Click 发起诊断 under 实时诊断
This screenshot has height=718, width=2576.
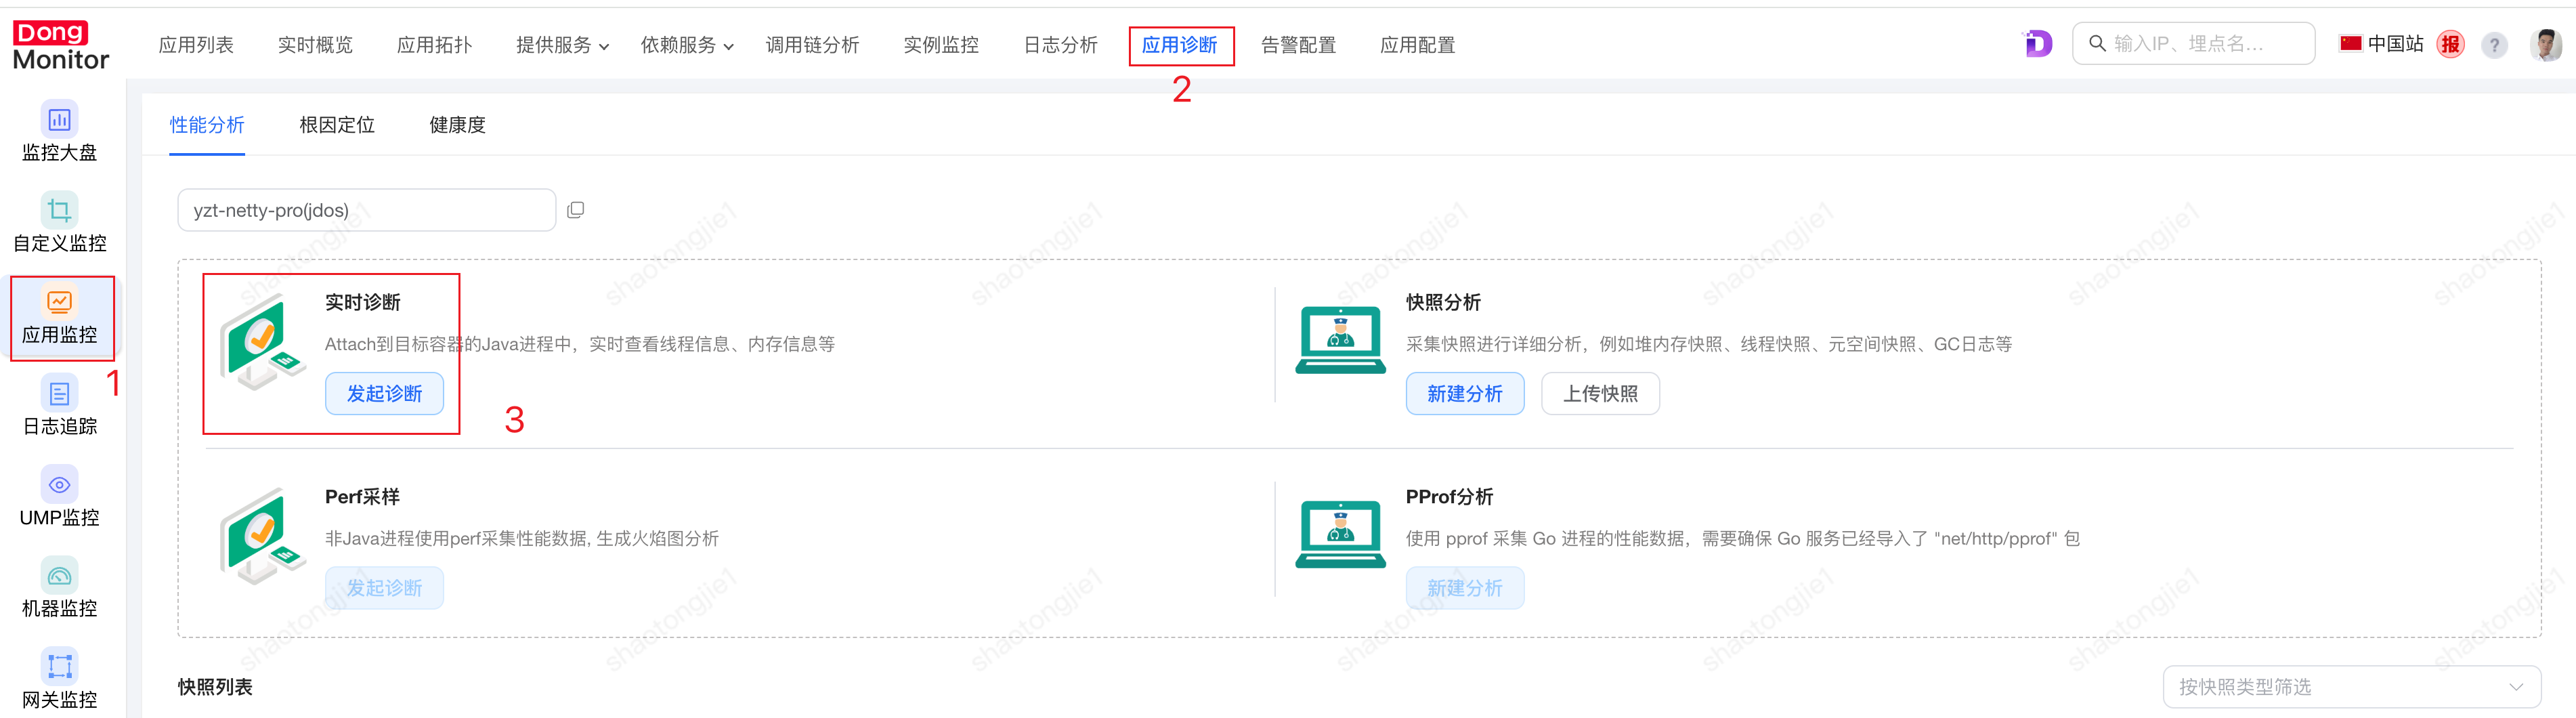coord(384,393)
